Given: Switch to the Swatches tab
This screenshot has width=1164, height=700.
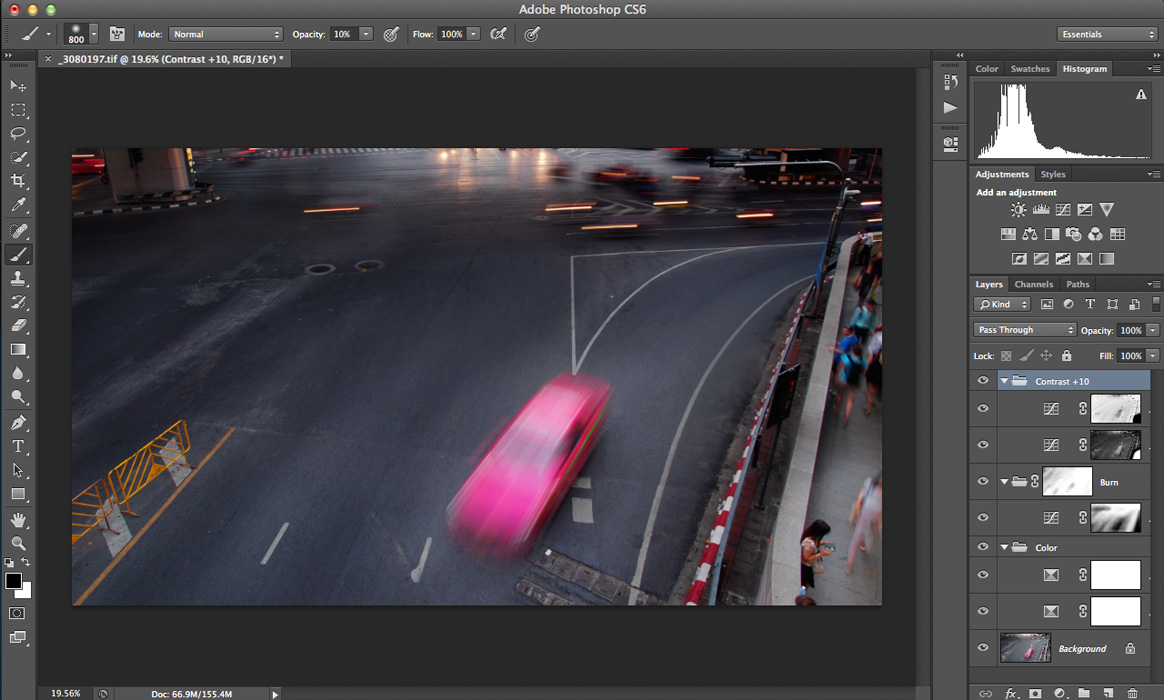Looking at the screenshot, I should pos(1030,69).
